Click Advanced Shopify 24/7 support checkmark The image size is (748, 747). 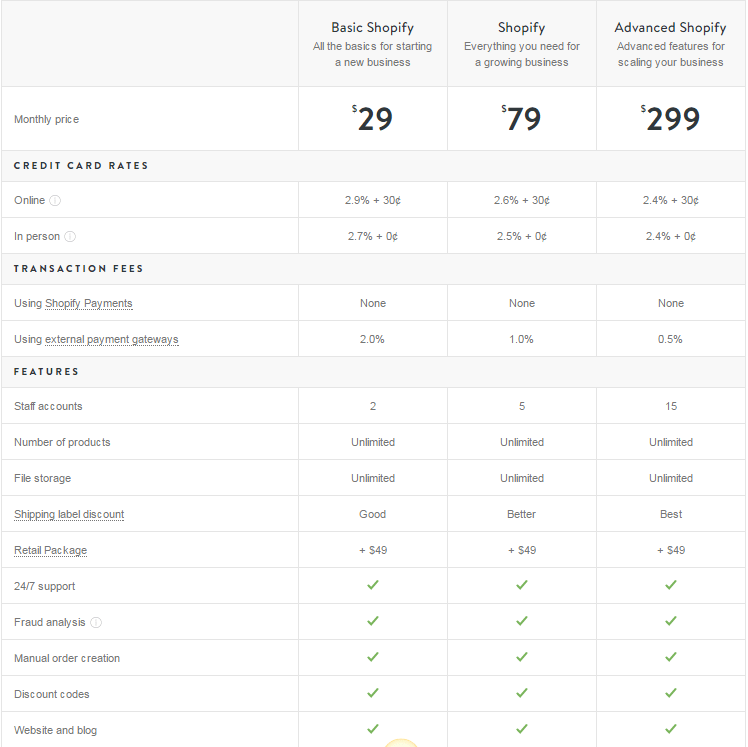[671, 585]
